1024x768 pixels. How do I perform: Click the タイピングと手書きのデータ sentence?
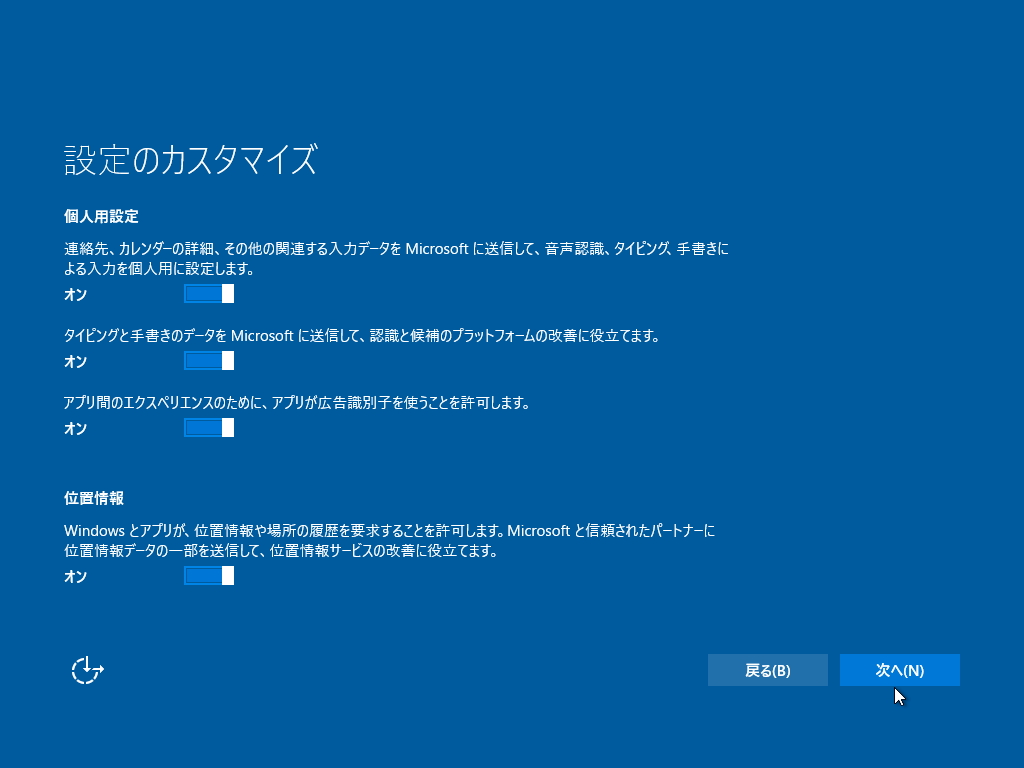(362, 336)
